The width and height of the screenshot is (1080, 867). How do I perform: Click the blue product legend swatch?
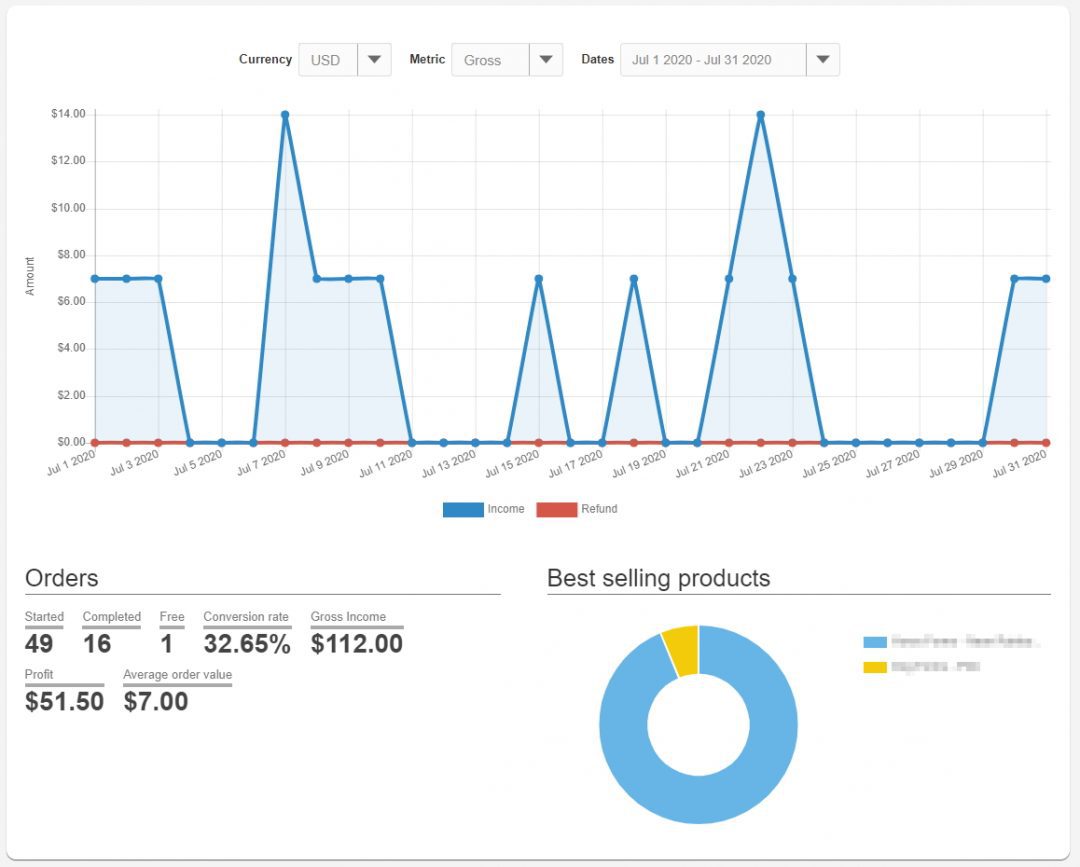click(875, 643)
